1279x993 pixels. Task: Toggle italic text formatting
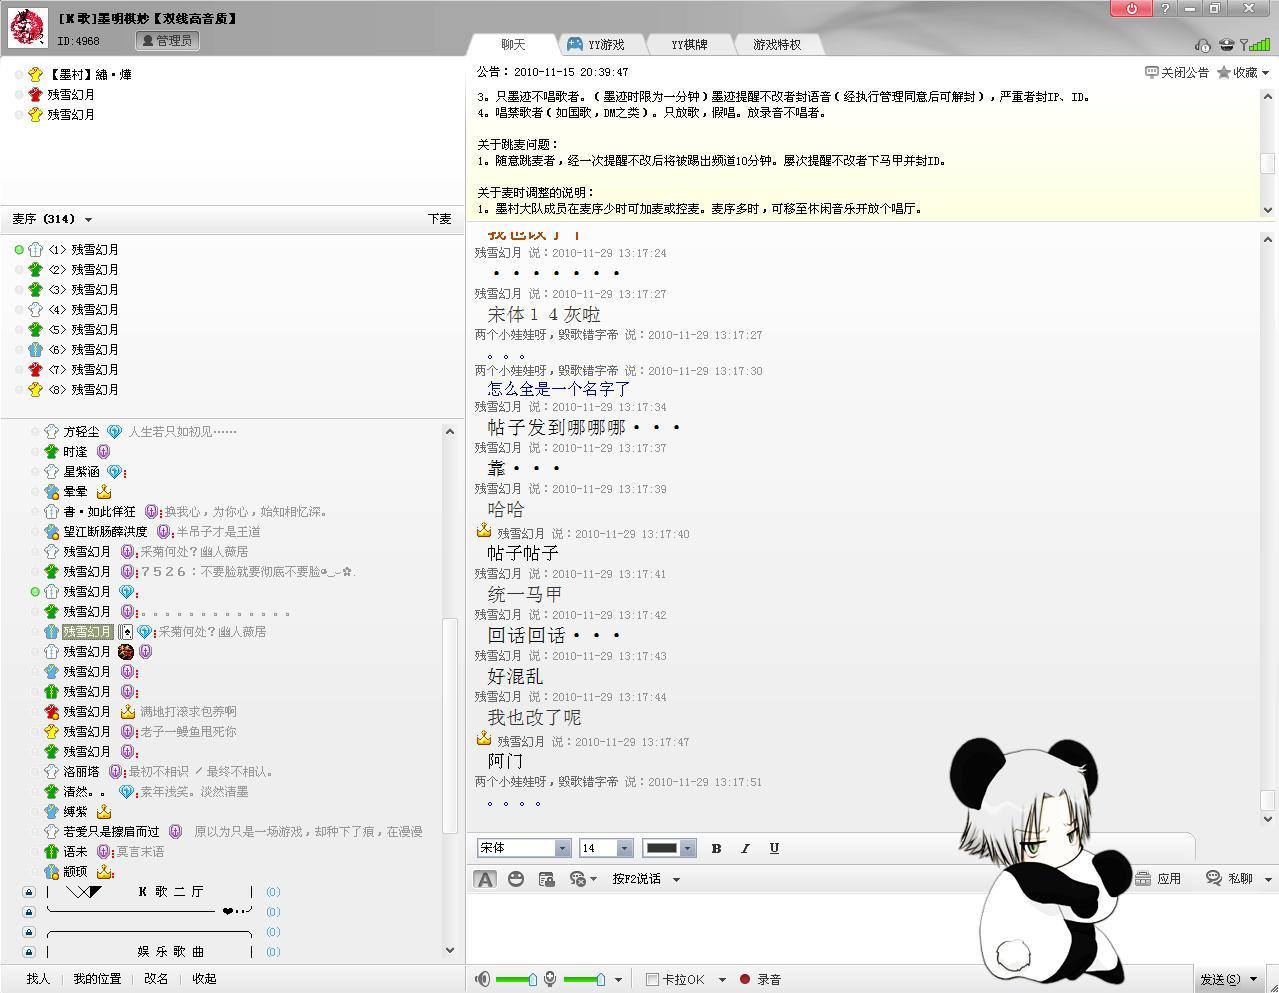point(745,848)
